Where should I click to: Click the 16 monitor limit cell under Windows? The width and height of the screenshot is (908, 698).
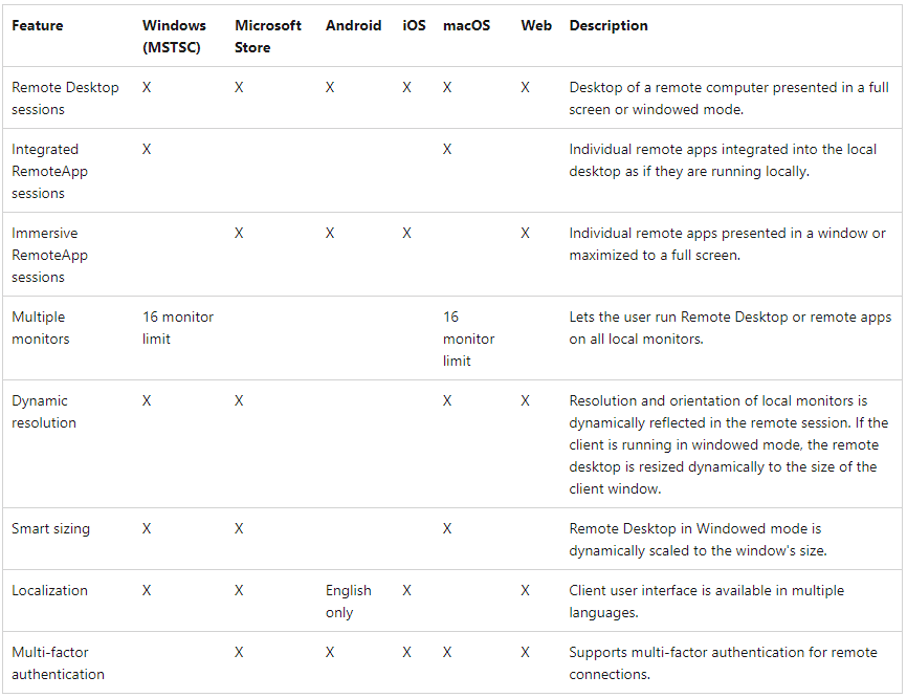pos(178,328)
